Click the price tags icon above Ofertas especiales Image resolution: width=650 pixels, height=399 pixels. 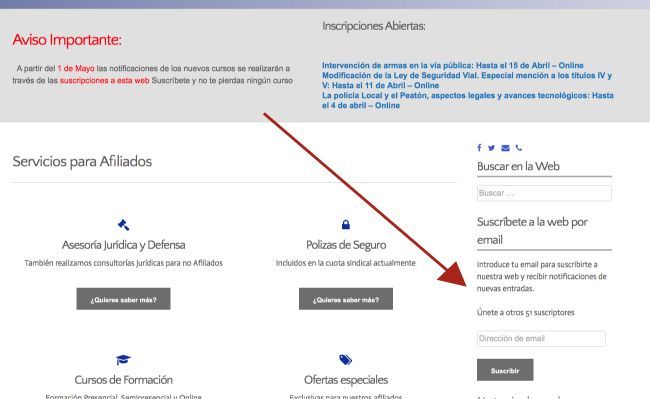pyautogui.click(x=345, y=359)
